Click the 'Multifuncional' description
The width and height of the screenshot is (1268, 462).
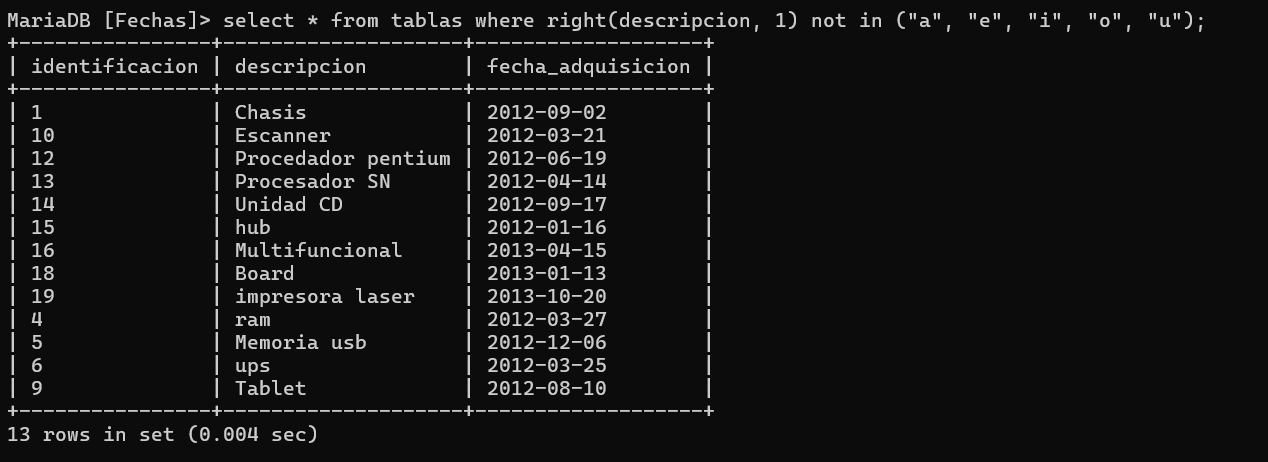tap(318, 251)
